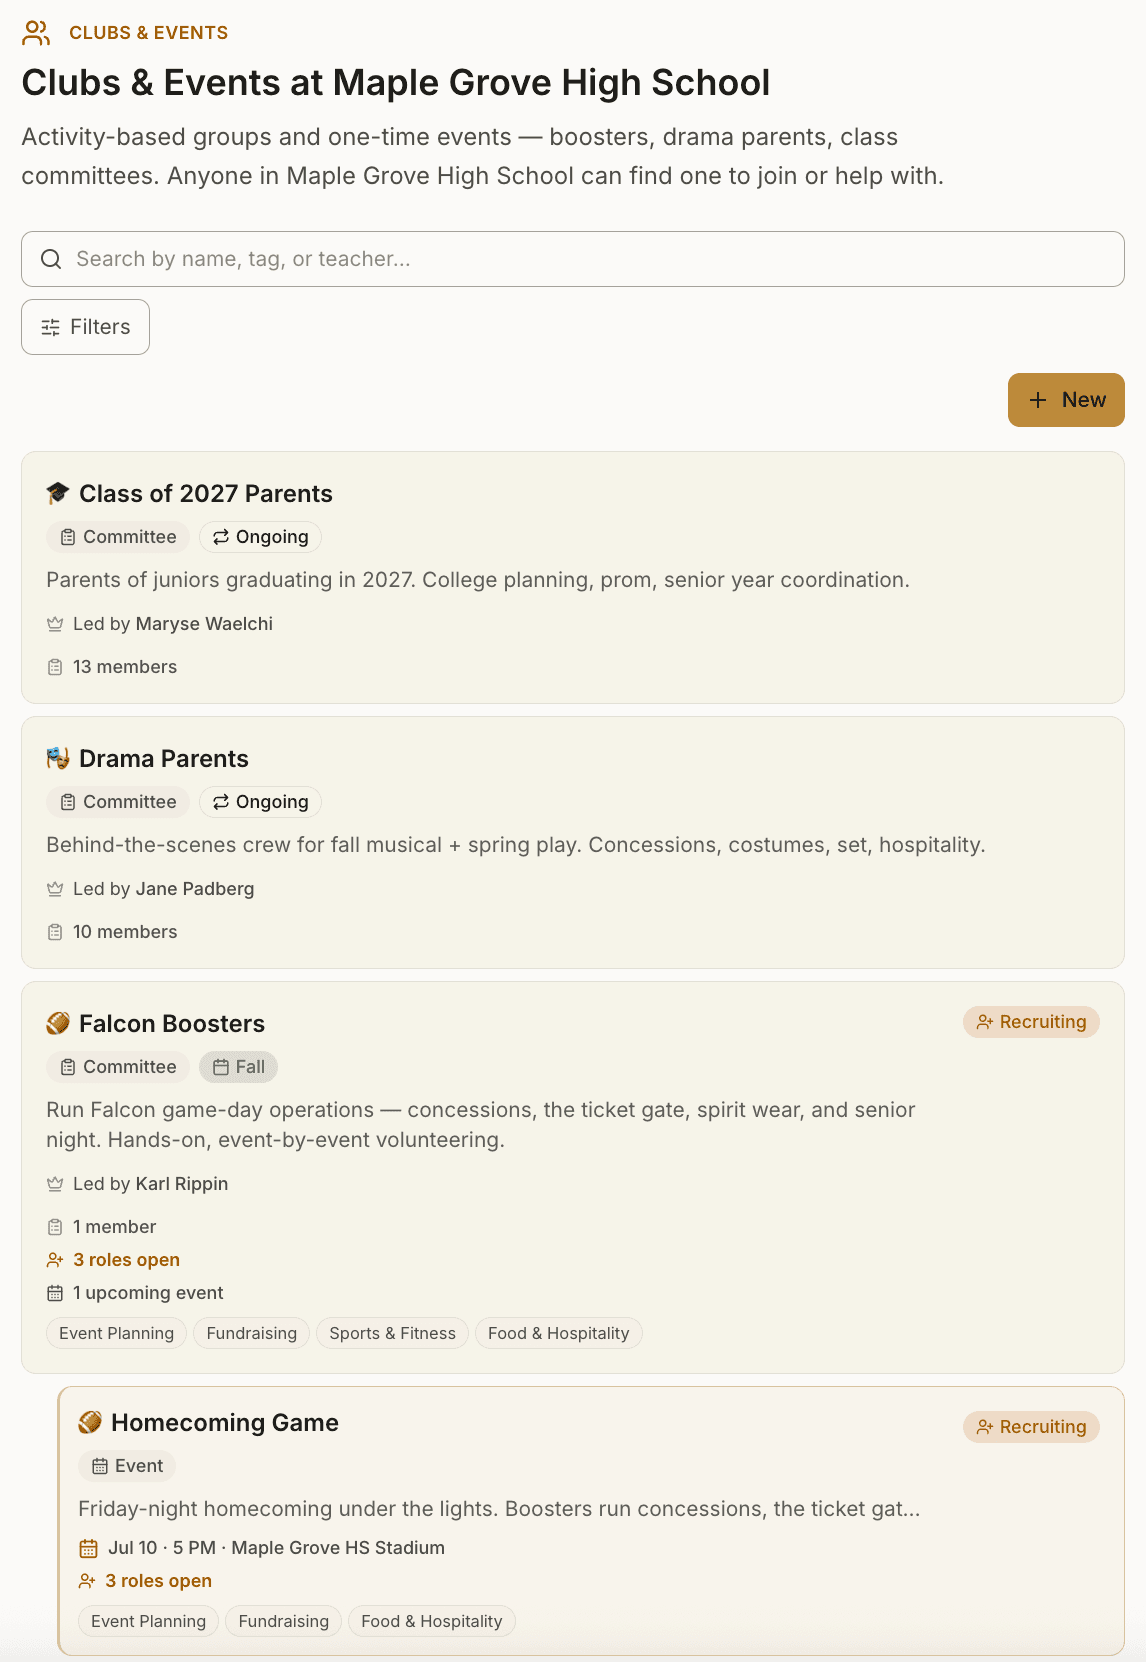Viewport: 1146px width, 1662px height.
Task: Click the Drama Parents theater masks icon
Action: [x=58, y=758]
